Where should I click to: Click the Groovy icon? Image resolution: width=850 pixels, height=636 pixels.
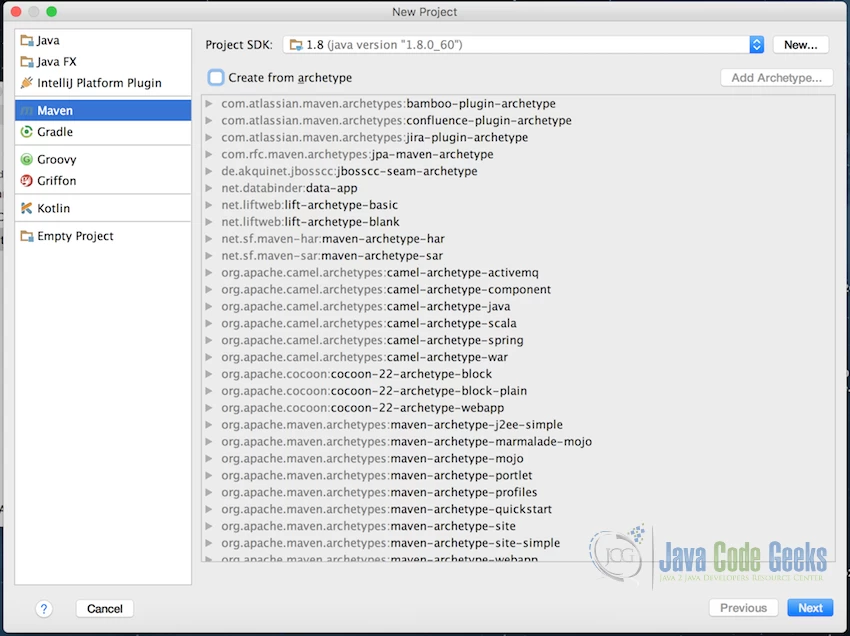click(x=27, y=159)
